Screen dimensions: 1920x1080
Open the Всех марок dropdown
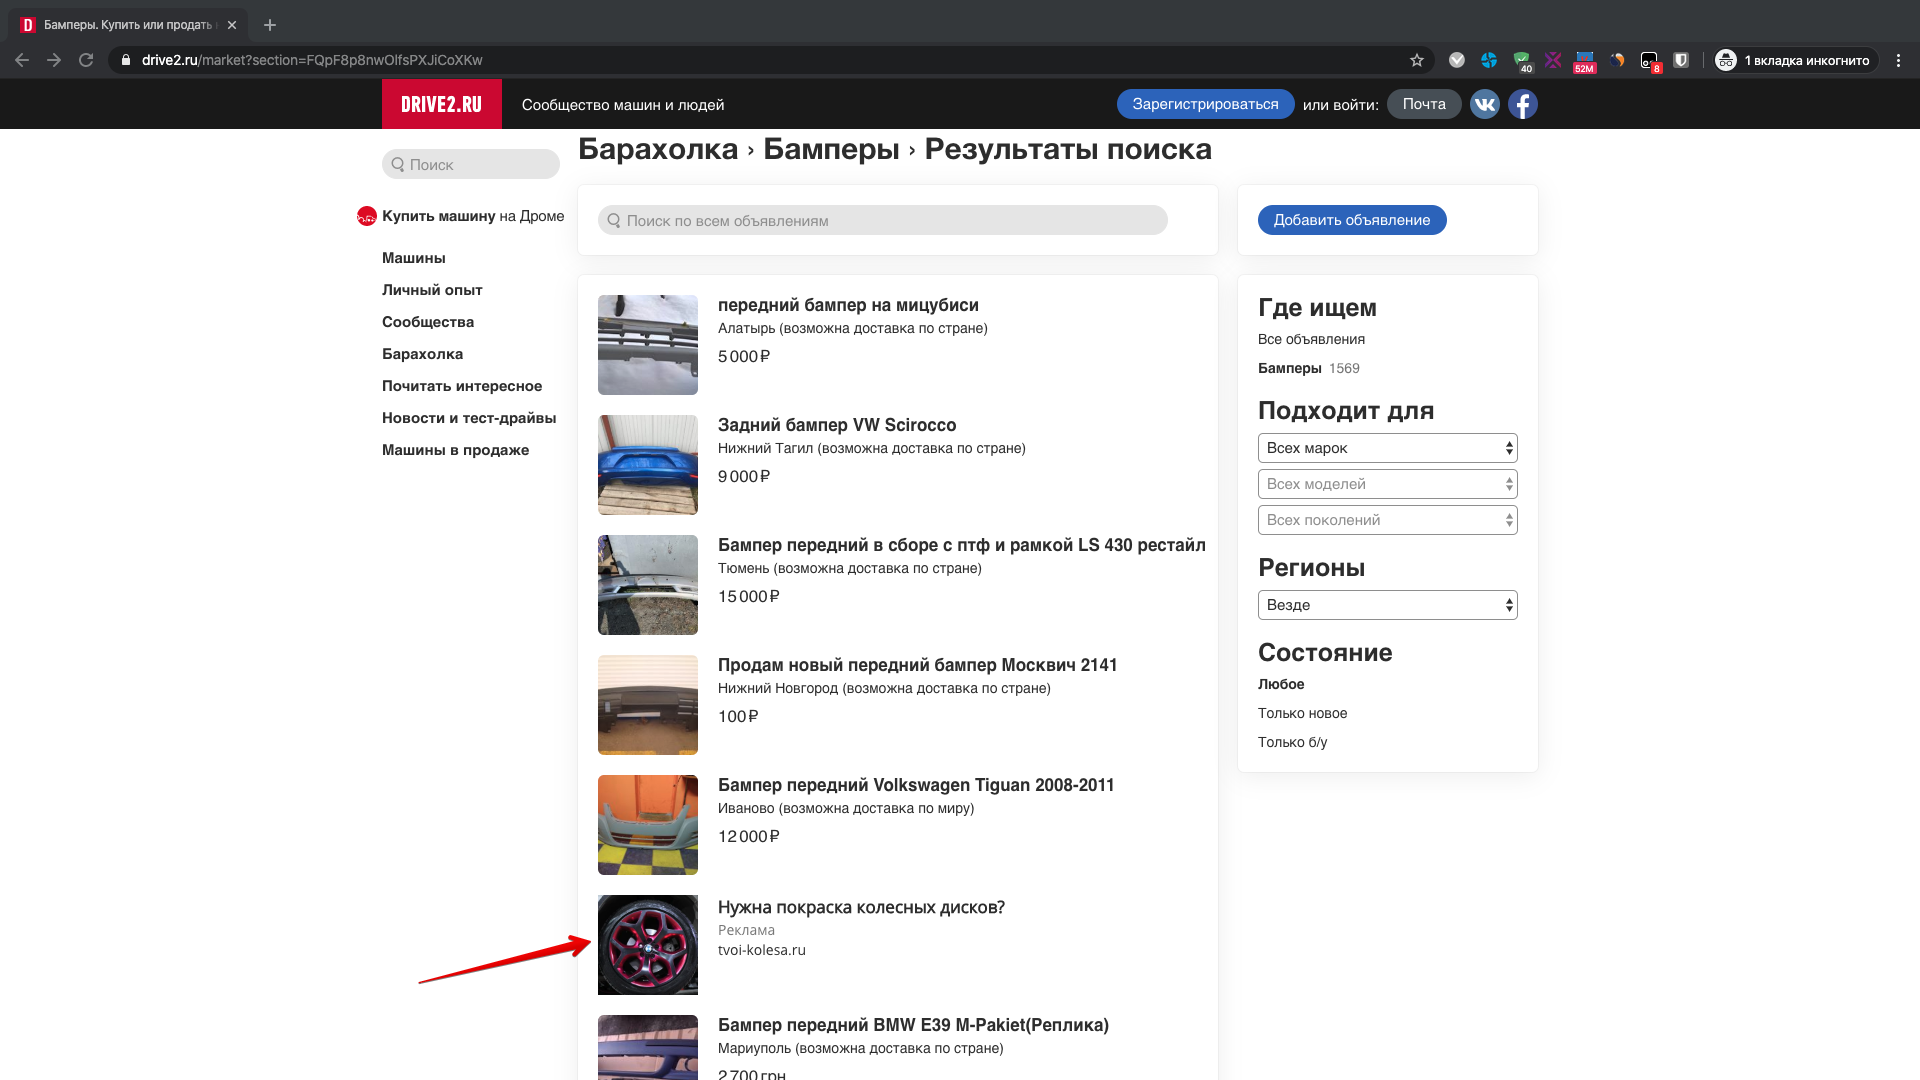(x=1387, y=447)
